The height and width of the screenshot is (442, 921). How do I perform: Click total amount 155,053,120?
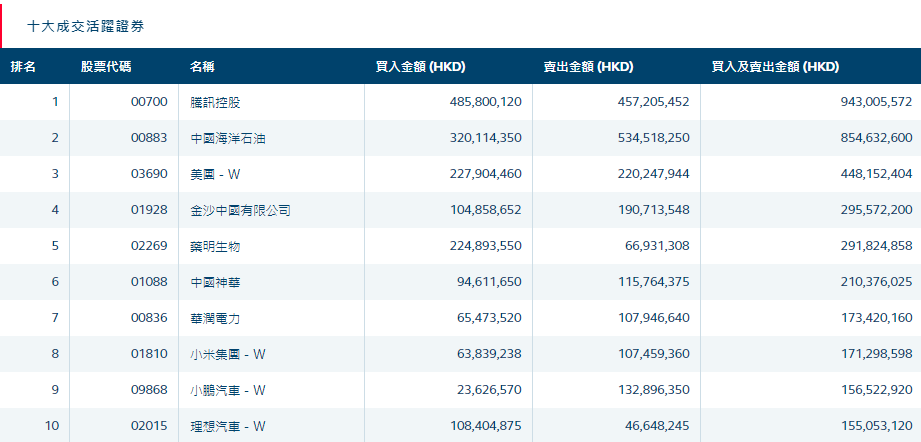click(x=877, y=426)
